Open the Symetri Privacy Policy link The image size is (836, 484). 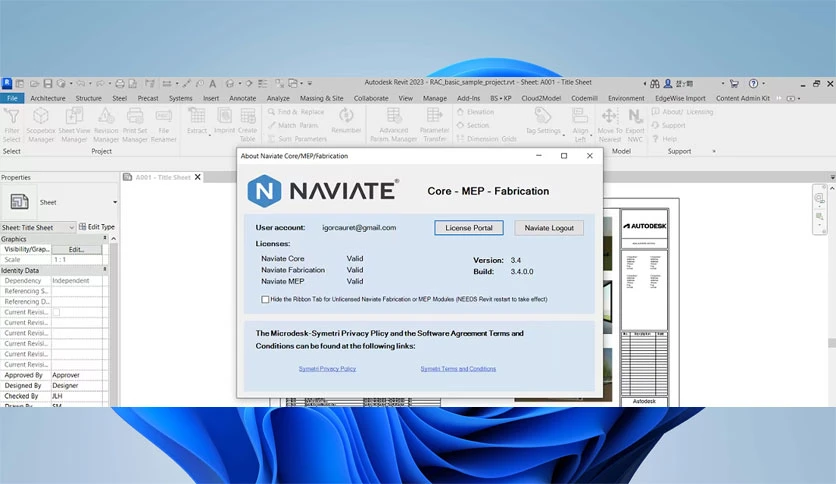coord(327,368)
